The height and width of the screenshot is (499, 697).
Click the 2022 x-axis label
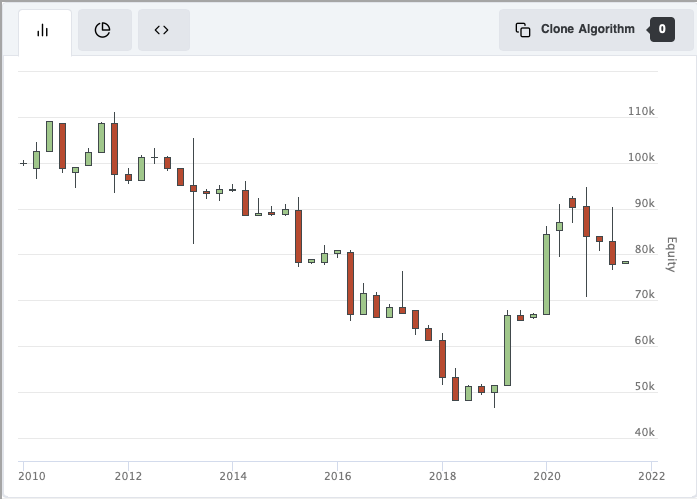(651, 476)
